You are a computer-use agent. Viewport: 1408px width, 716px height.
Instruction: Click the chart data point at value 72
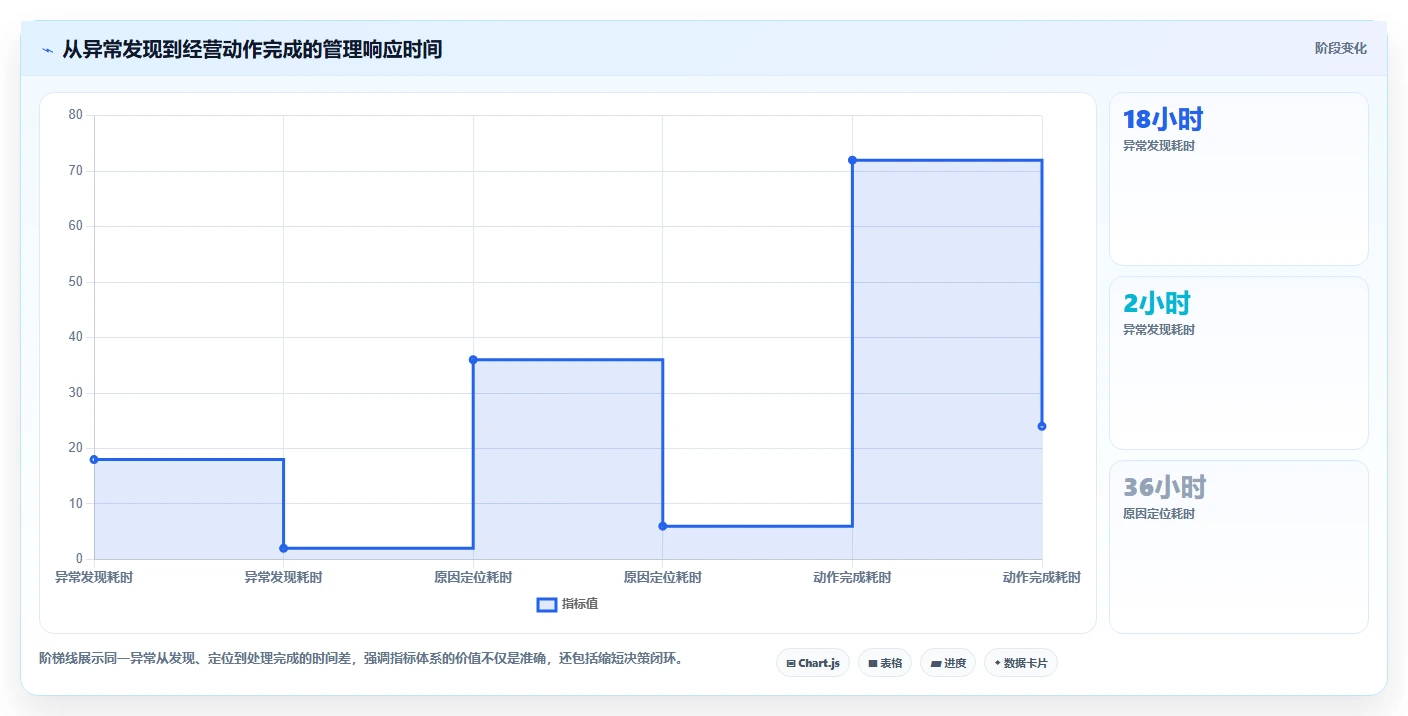coord(852,160)
